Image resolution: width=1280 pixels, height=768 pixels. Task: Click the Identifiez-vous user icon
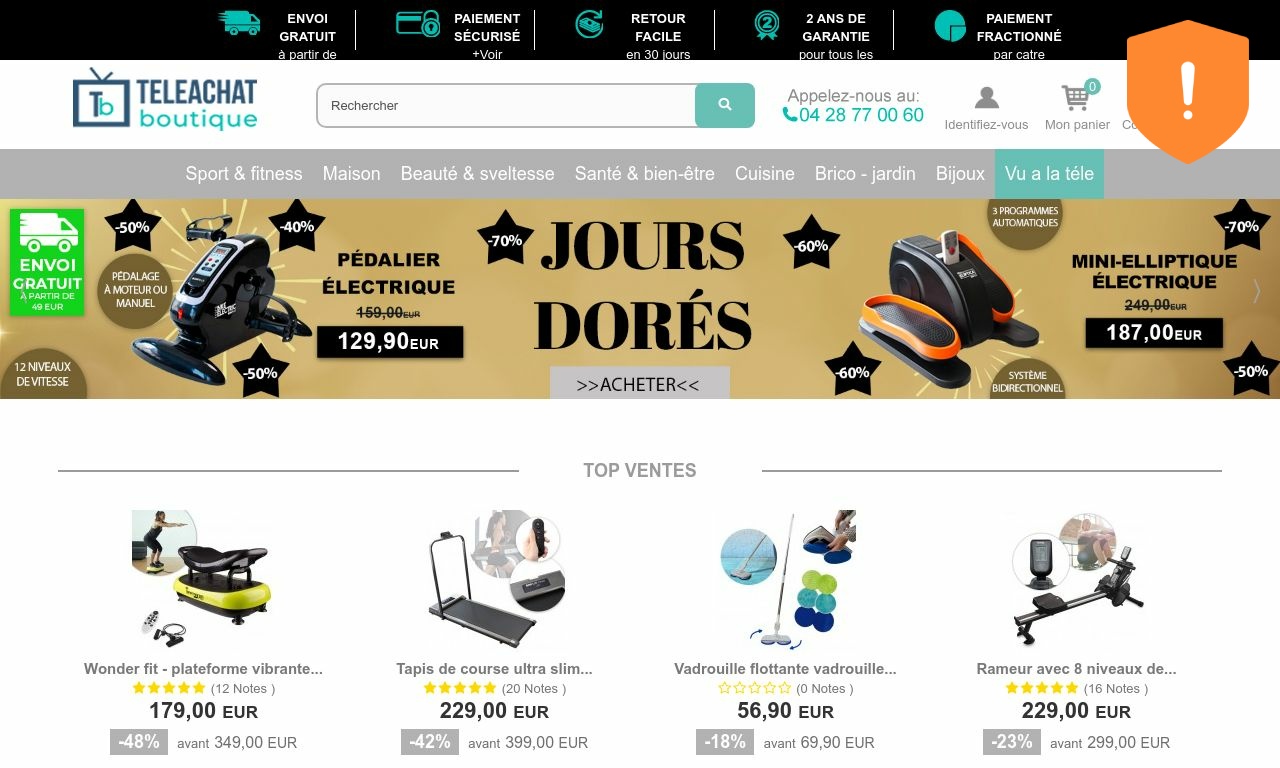click(987, 98)
